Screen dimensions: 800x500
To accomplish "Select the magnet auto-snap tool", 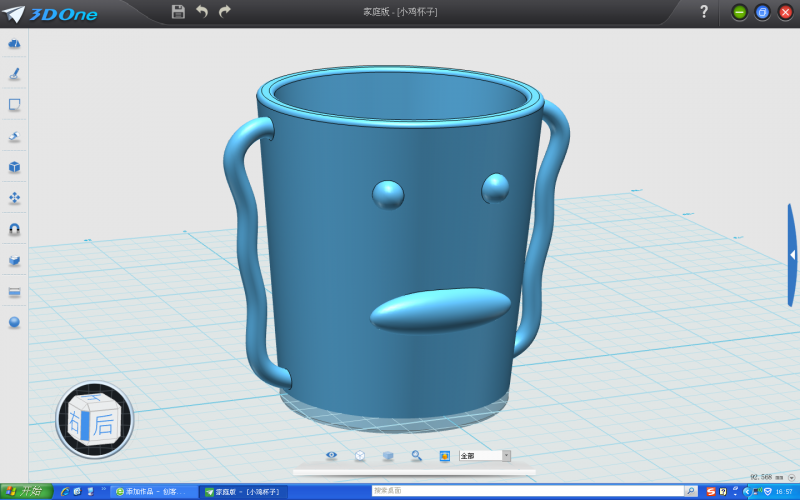I will 14,229.
